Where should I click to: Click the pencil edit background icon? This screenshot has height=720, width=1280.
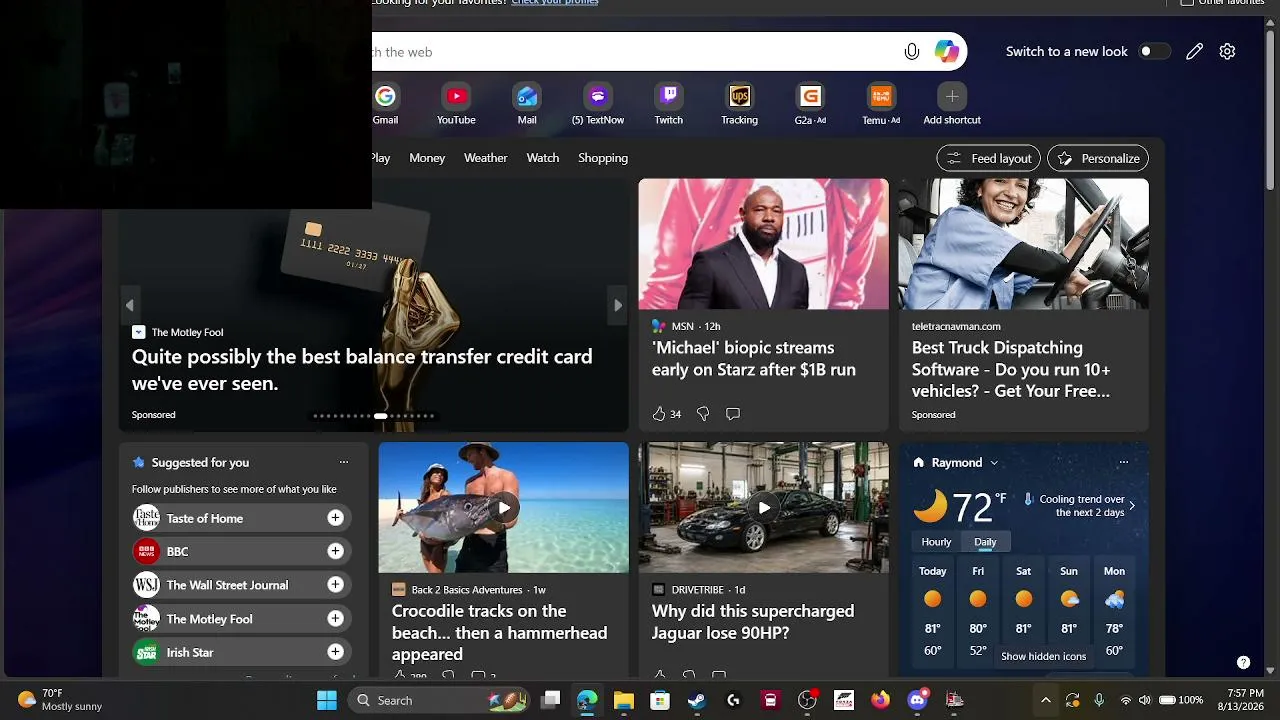click(1194, 52)
